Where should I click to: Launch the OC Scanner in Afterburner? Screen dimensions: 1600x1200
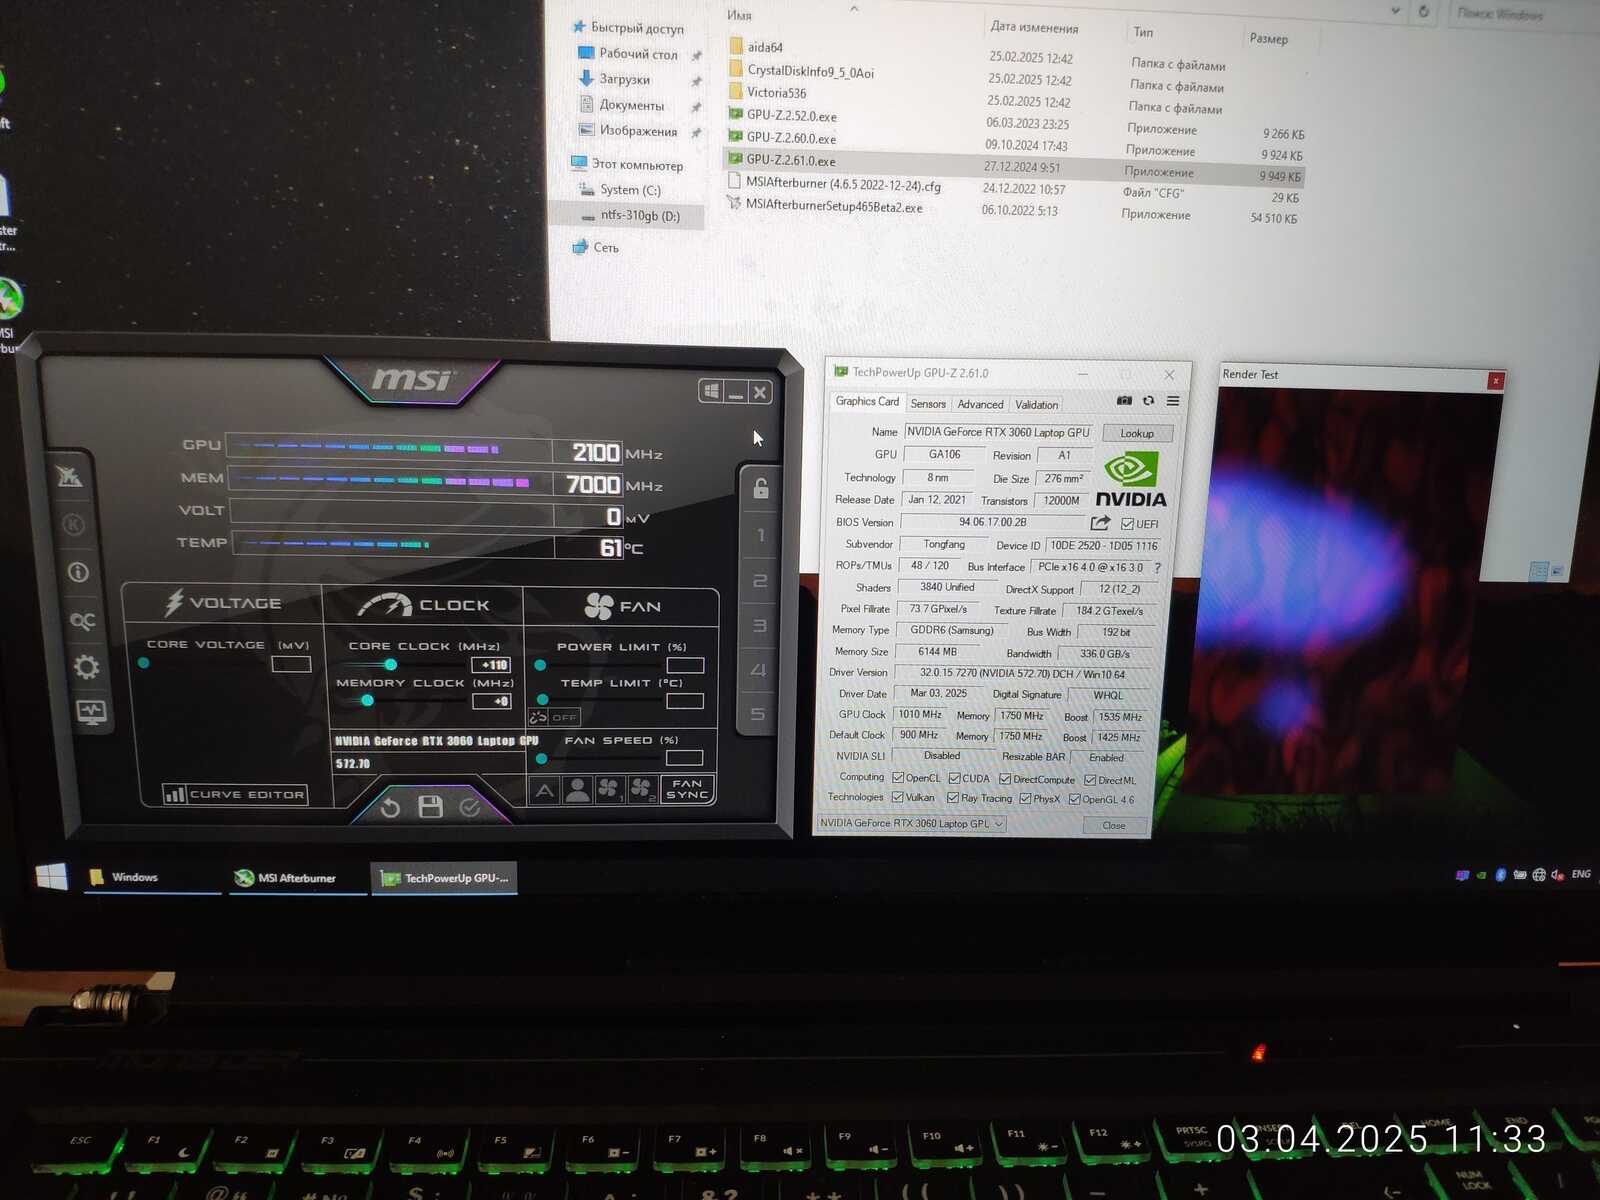click(83, 621)
